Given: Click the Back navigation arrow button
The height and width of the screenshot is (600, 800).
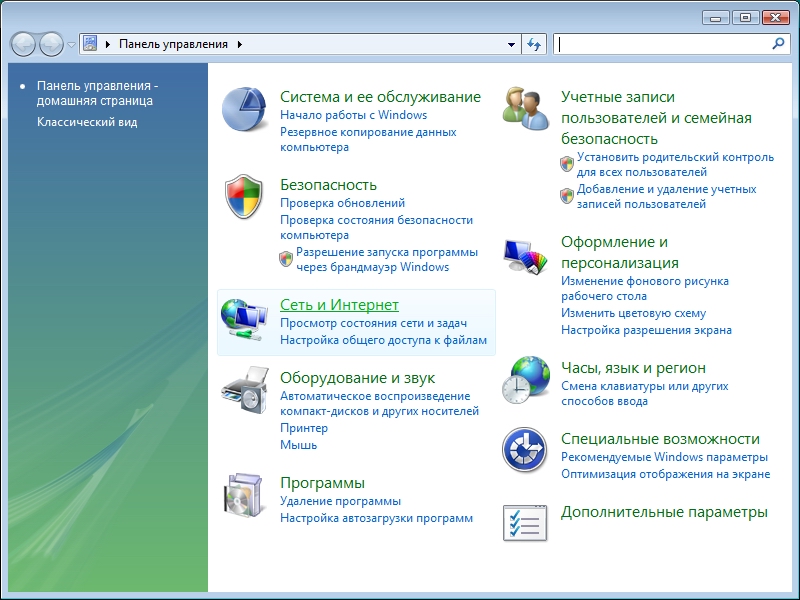Looking at the screenshot, I should tap(23, 44).
